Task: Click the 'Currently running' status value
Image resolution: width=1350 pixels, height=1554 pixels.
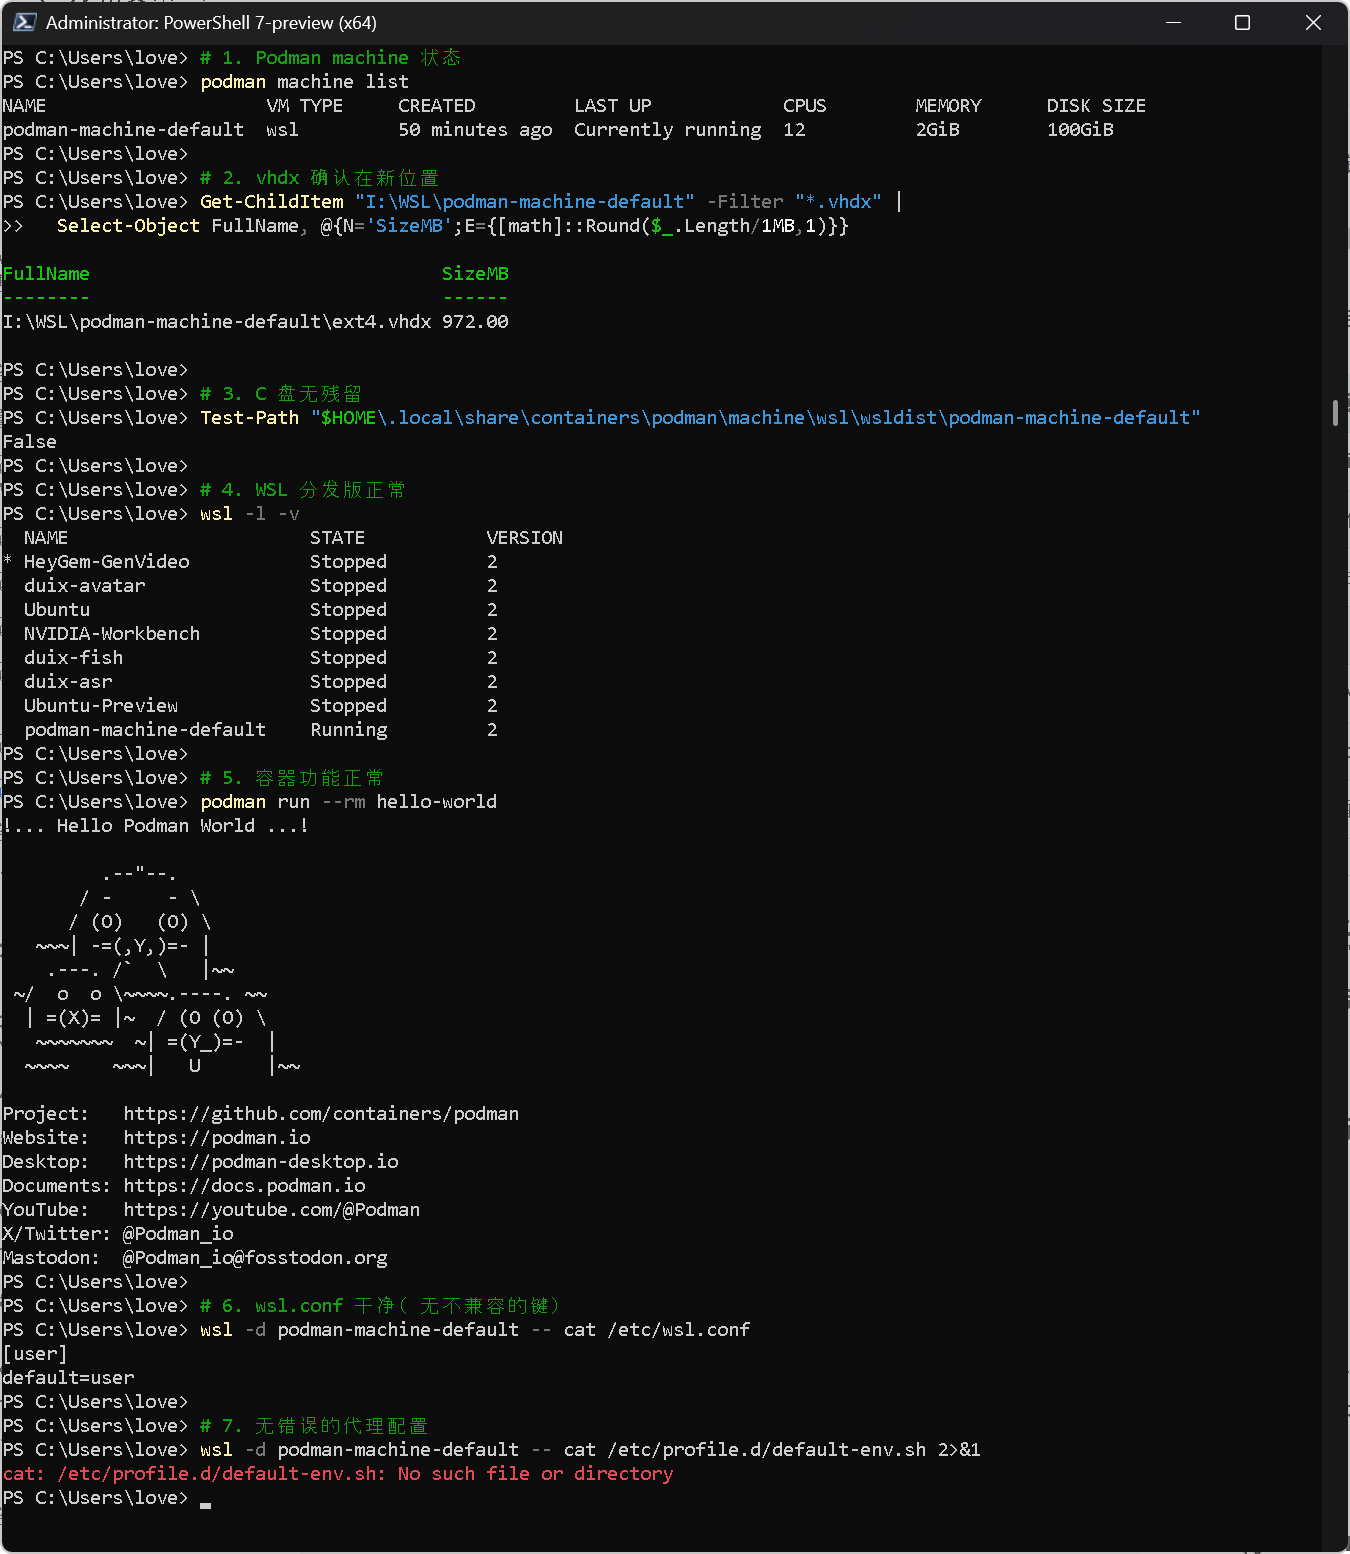Action: (x=667, y=130)
